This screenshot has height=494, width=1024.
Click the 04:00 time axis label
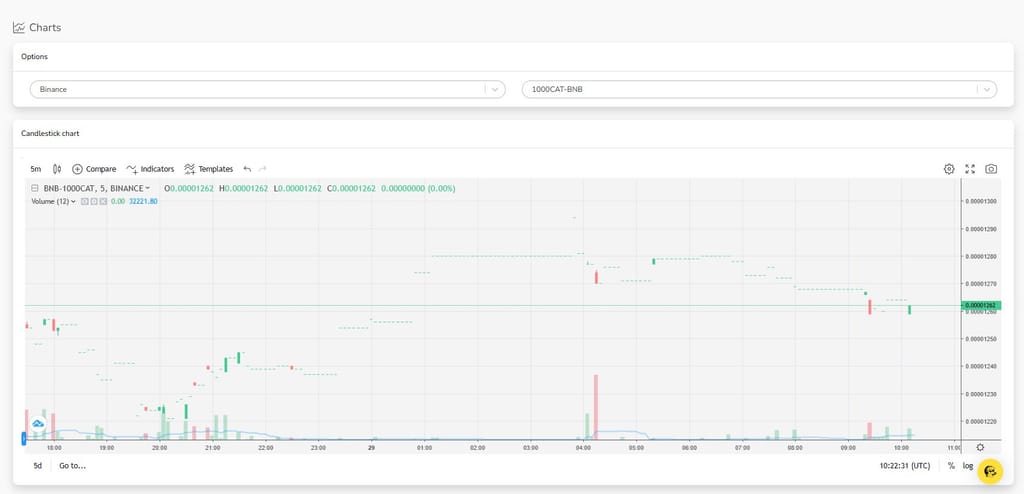click(583, 448)
